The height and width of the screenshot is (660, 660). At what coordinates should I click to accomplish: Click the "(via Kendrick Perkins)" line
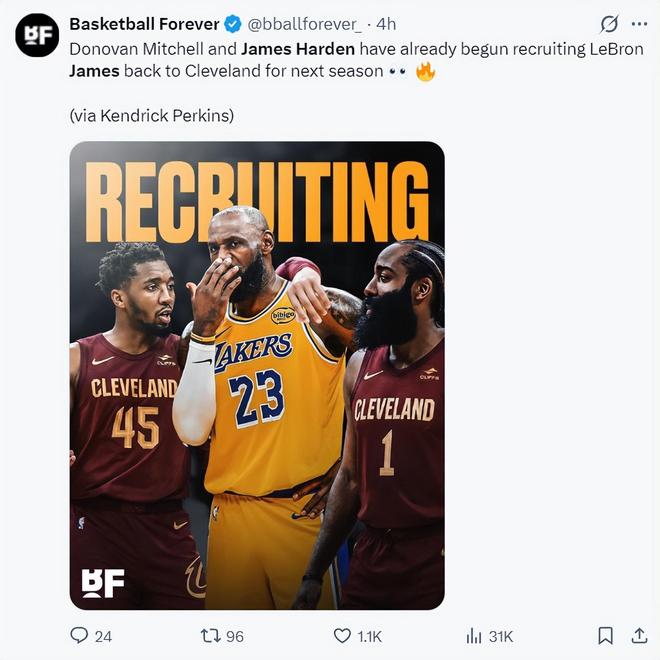coord(151,115)
